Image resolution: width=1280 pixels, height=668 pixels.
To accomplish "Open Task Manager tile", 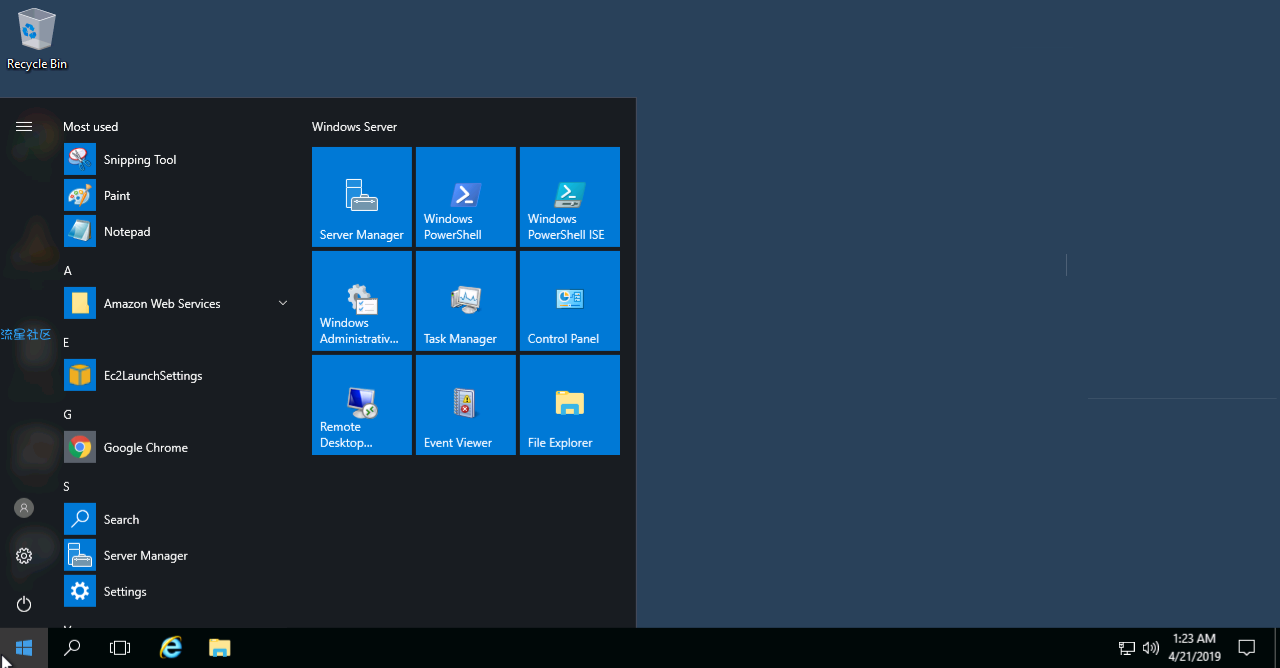I will coord(466,301).
